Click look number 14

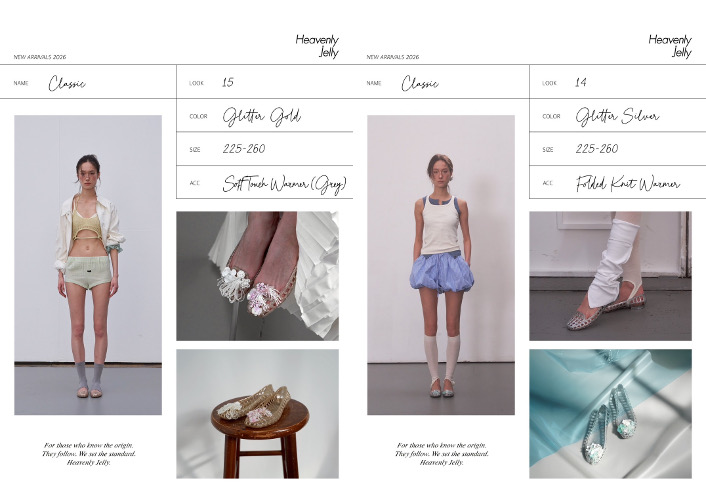coord(581,82)
